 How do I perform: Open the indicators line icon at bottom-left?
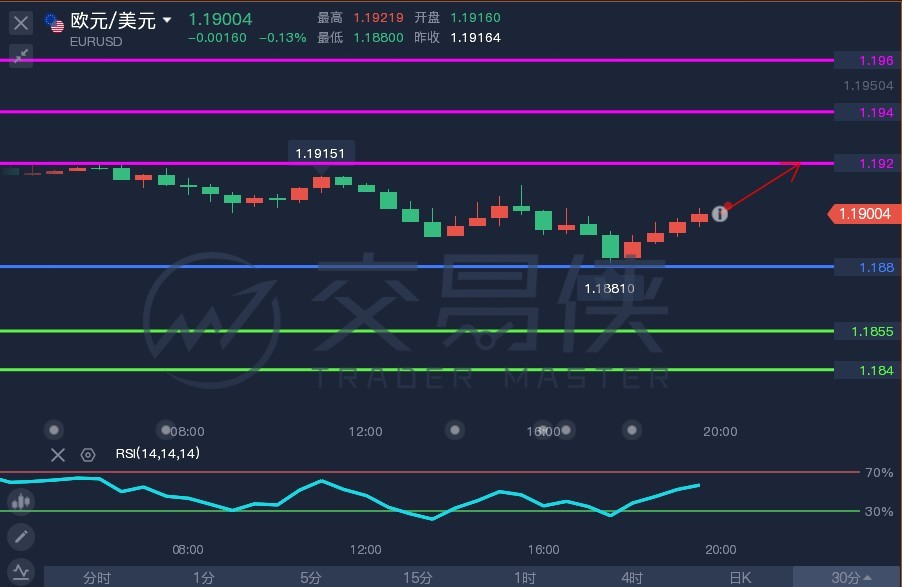pyautogui.click(x=21, y=572)
